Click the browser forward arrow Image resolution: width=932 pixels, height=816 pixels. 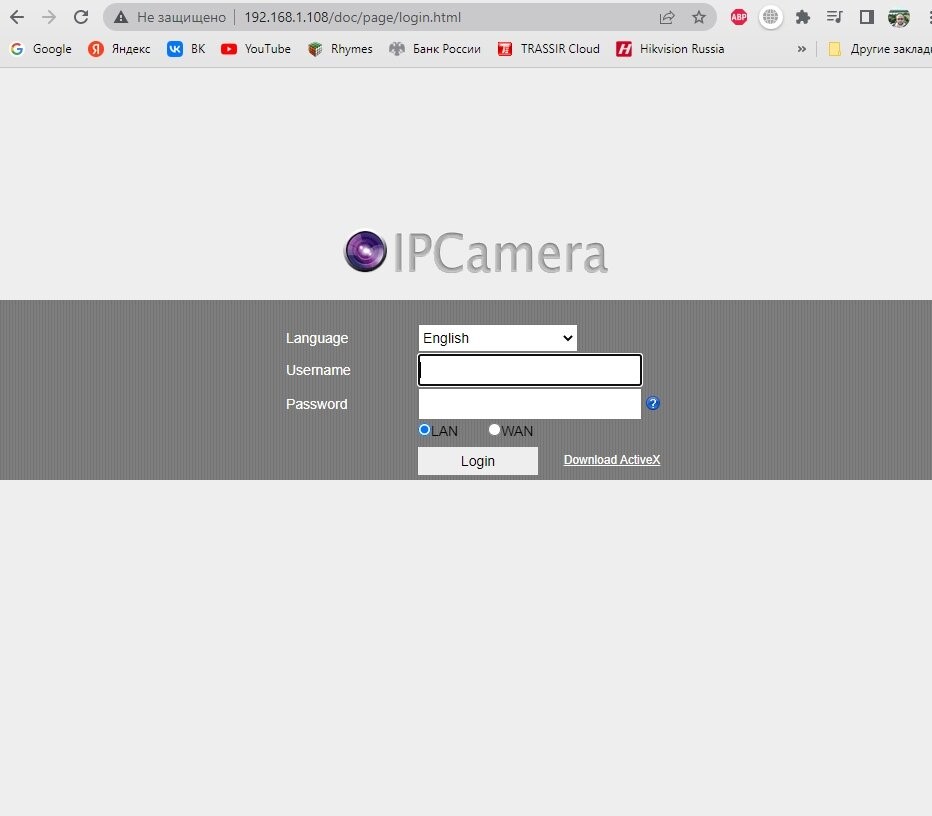tap(49, 17)
